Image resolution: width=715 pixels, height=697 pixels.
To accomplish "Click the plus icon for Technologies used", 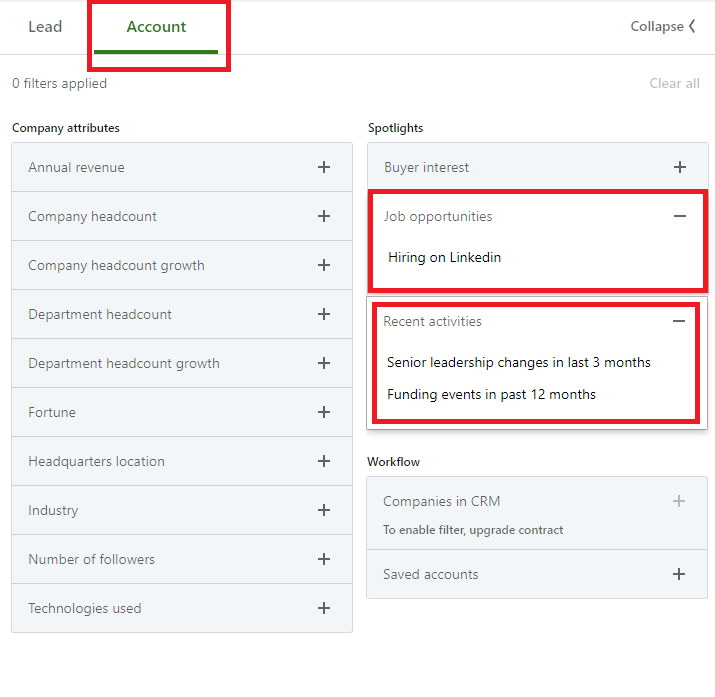I will coord(323,608).
